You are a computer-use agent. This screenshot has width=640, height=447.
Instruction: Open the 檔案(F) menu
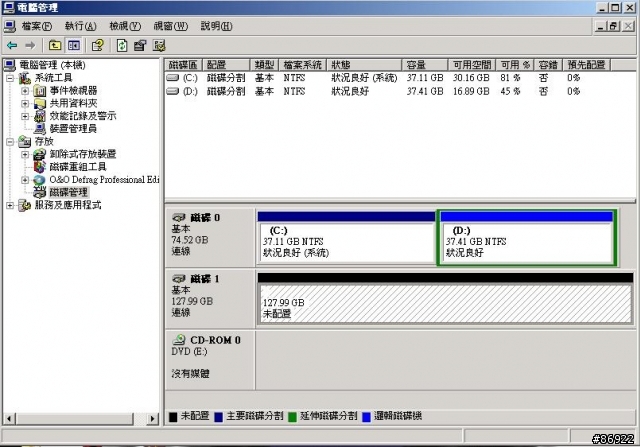37,27
